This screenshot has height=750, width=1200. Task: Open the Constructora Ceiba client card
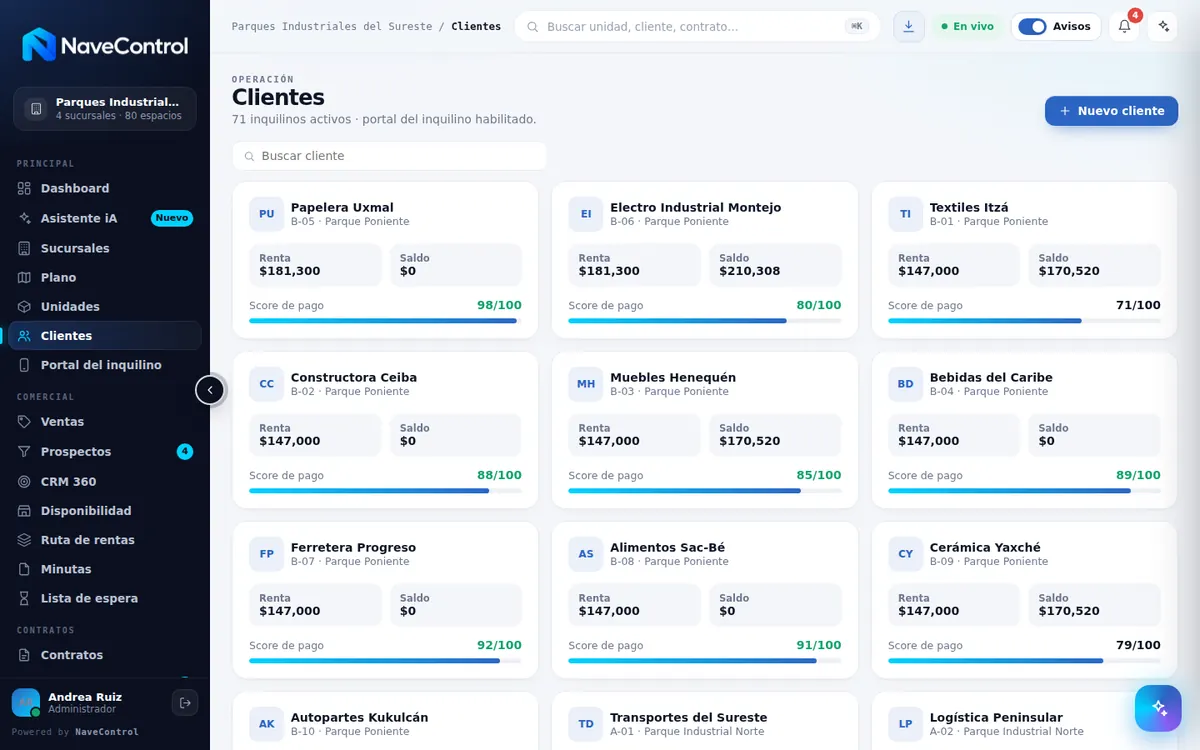(x=385, y=430)
